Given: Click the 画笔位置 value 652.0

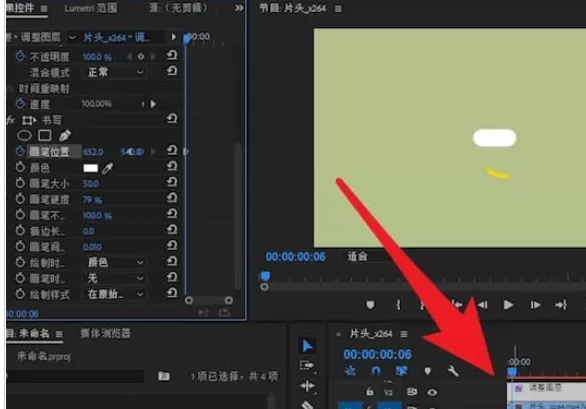Looking at the screenshot, I should (93, 152).
